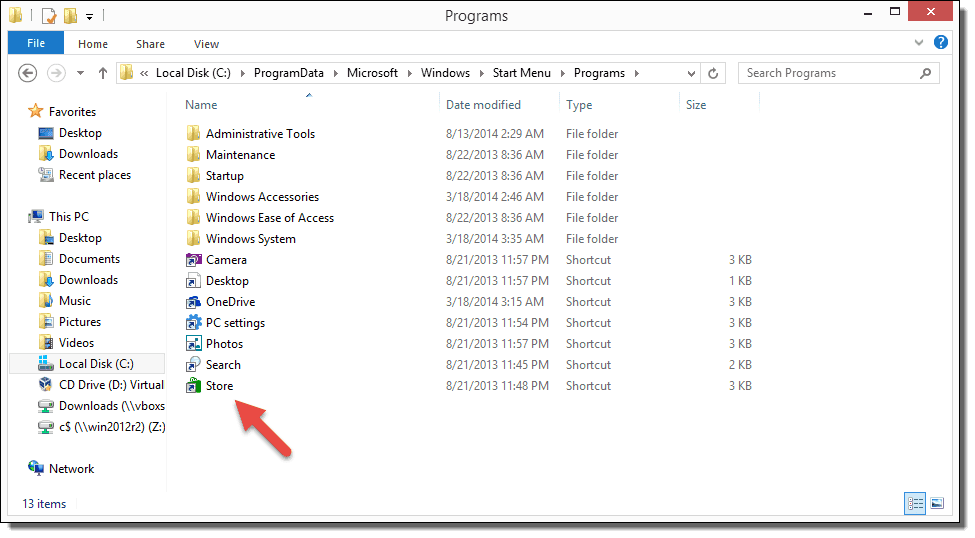Open Pictures under This PC
Screen dimensions: 975x538
click(x=80, y=322)
